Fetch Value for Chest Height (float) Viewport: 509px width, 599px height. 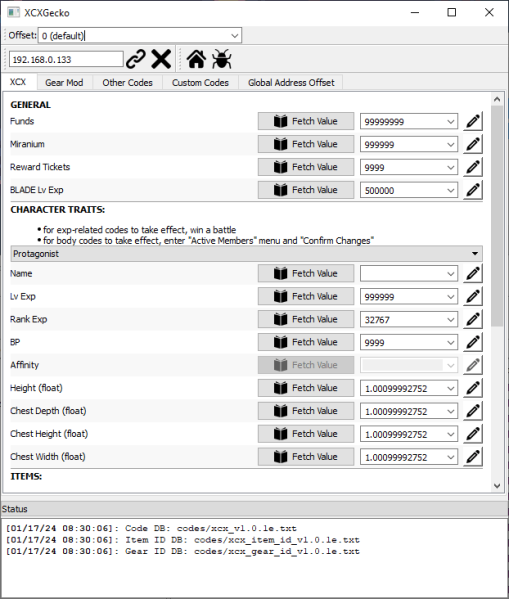coord(306,434)
